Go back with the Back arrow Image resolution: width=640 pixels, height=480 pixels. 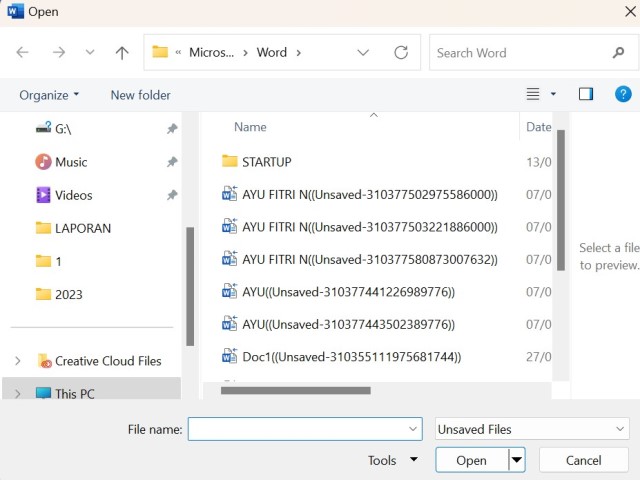pyautogui.click(x=22, y=52)
